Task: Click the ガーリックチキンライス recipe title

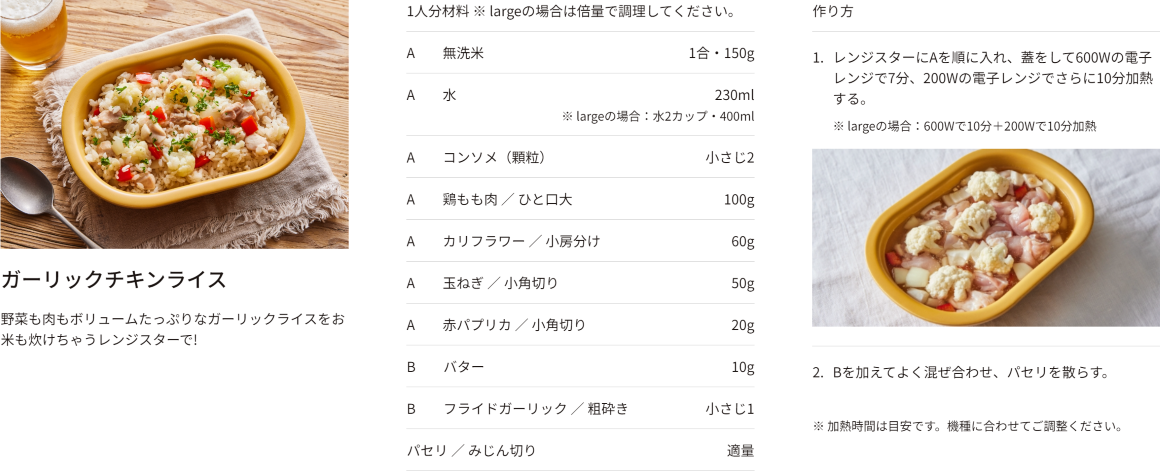Action: [x=113, y=279]
